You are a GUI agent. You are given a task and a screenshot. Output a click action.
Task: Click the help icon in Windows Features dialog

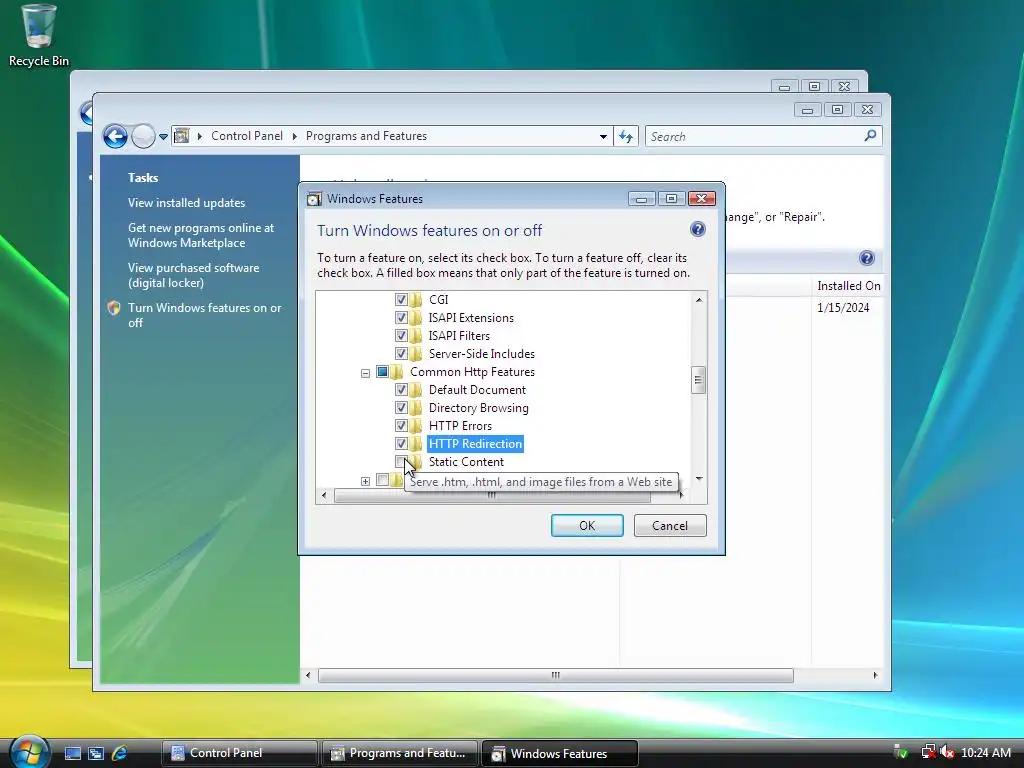(x=697, y=229)
